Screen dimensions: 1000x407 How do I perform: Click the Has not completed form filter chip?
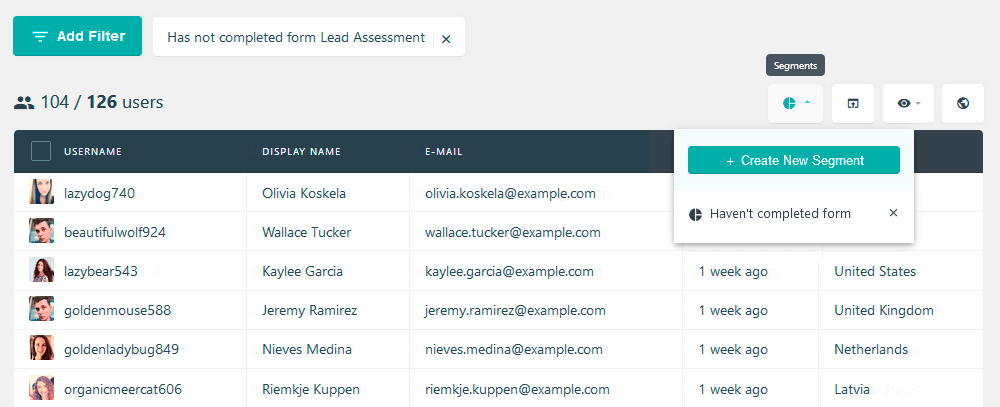coord(296,38)
